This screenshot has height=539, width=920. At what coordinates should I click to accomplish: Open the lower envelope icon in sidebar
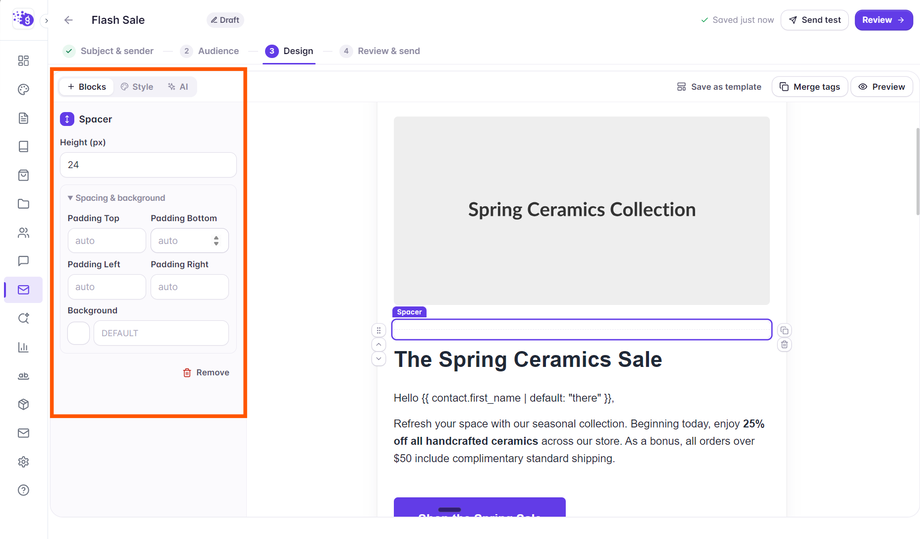click(x=23, y=433)
